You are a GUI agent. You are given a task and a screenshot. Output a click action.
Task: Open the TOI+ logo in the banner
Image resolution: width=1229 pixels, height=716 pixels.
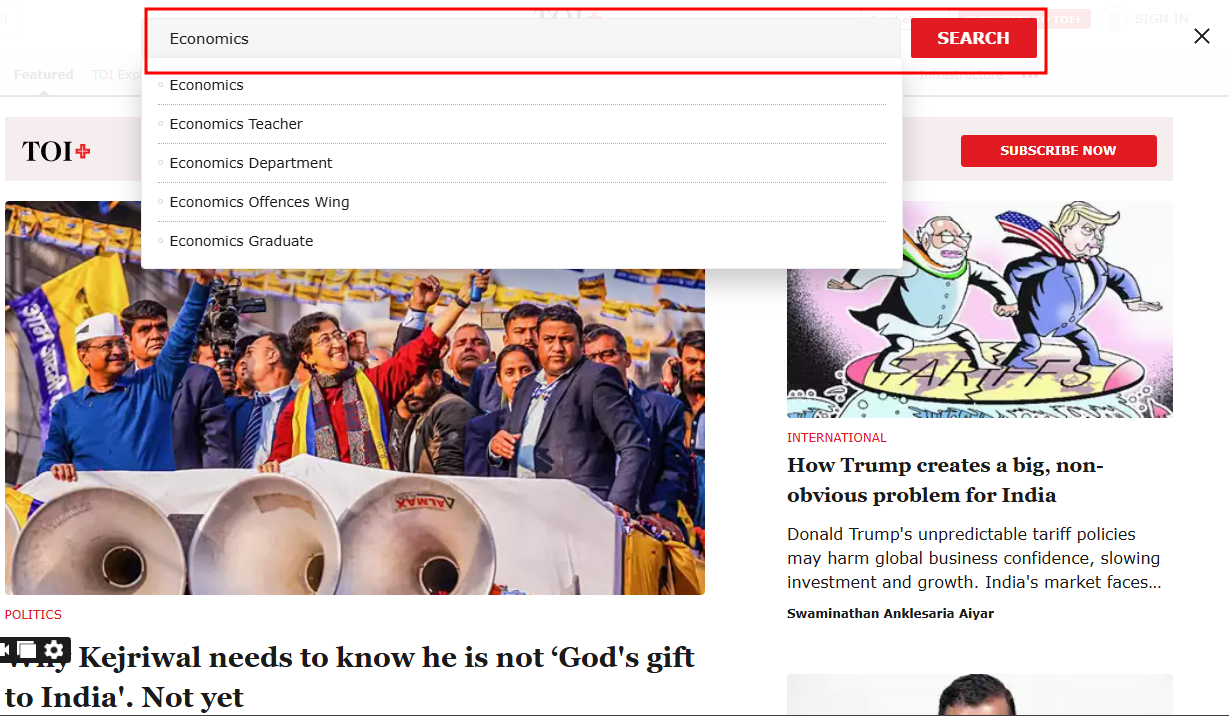click(56, 151)
